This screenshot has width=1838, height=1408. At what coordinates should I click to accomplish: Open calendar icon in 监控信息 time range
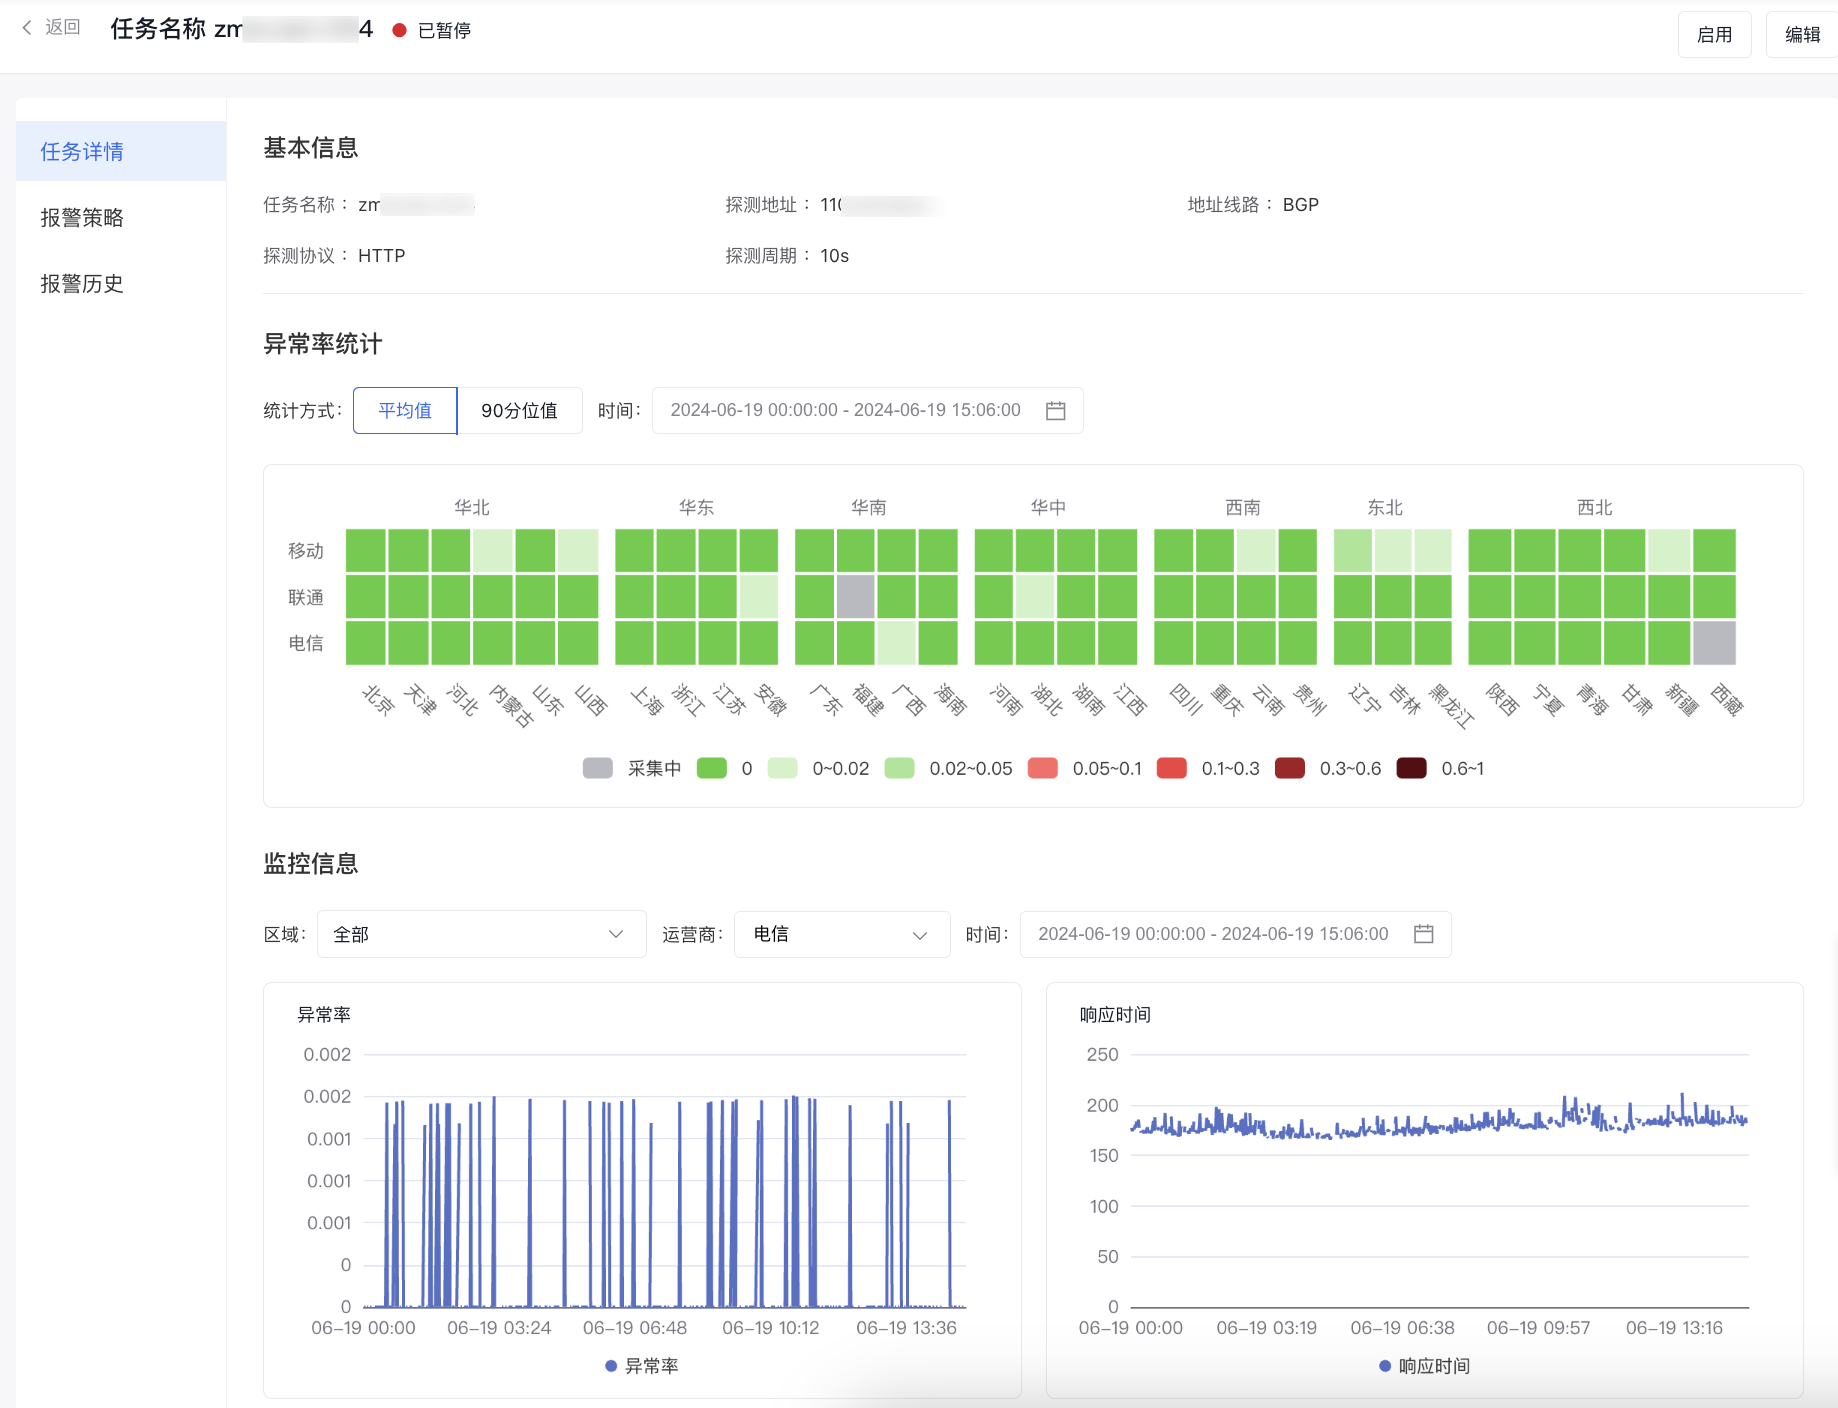click(1423, 934)
